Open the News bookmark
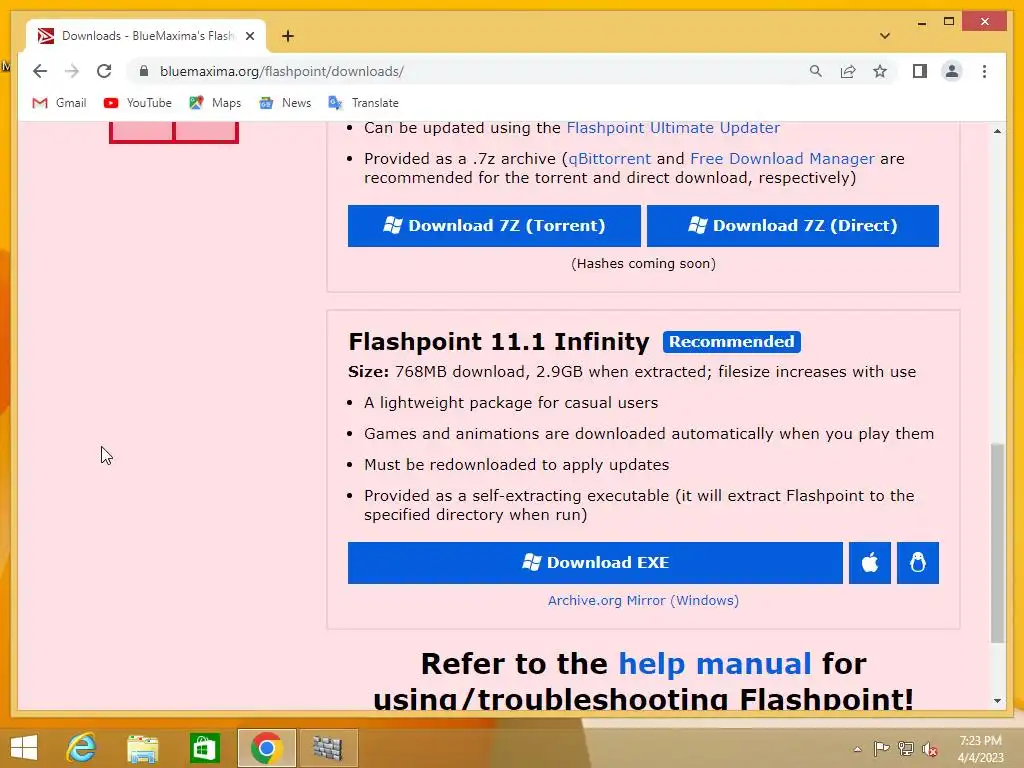 click(285, 103)
